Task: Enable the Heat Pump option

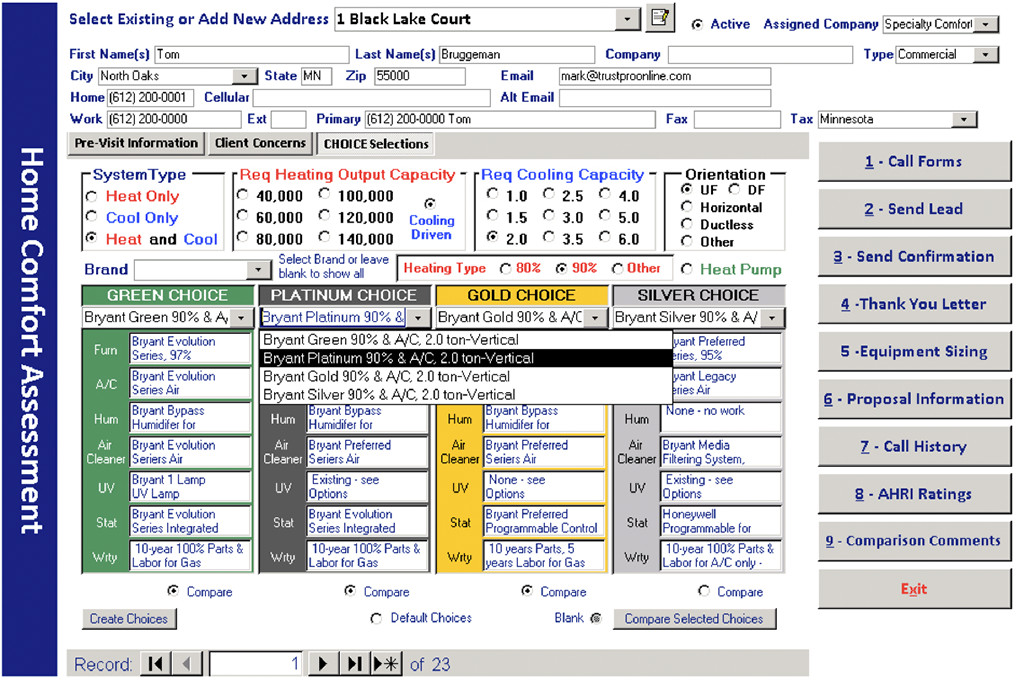Action: tap(686, 268)
